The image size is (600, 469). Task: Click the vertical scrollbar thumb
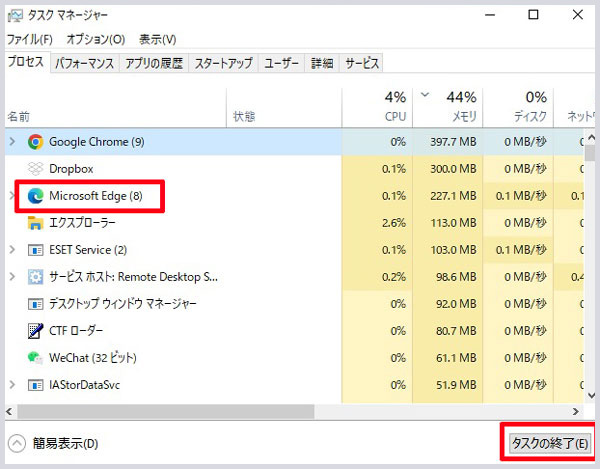pyautogui.click(x=591, y=152)
